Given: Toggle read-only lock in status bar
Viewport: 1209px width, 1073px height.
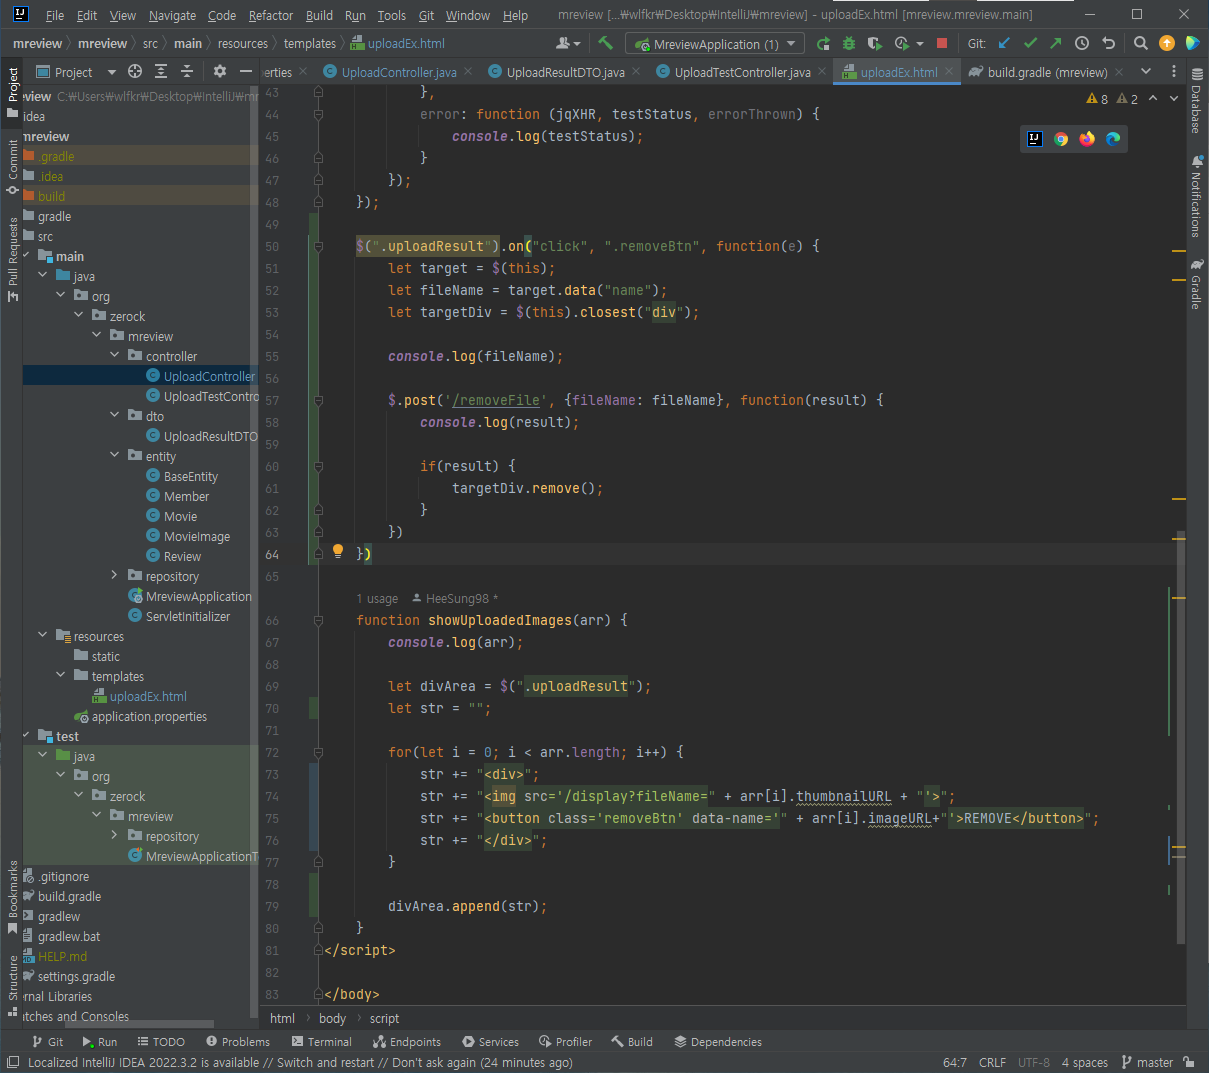Looking at the screenshot, I should pos(1188,1062).
